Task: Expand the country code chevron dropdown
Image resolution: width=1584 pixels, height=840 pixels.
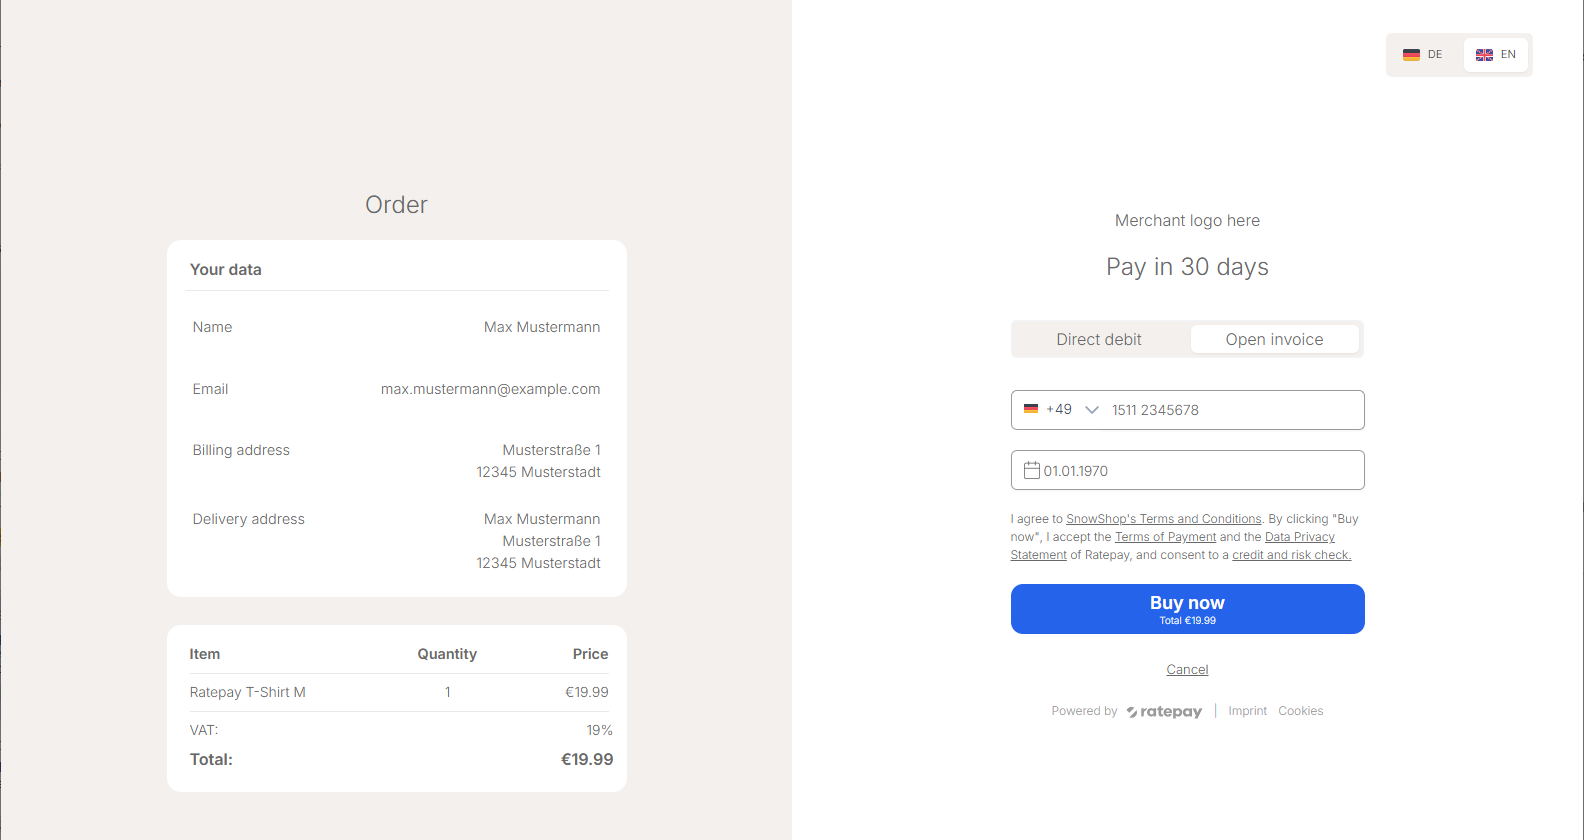Action: pos(1091,410)
